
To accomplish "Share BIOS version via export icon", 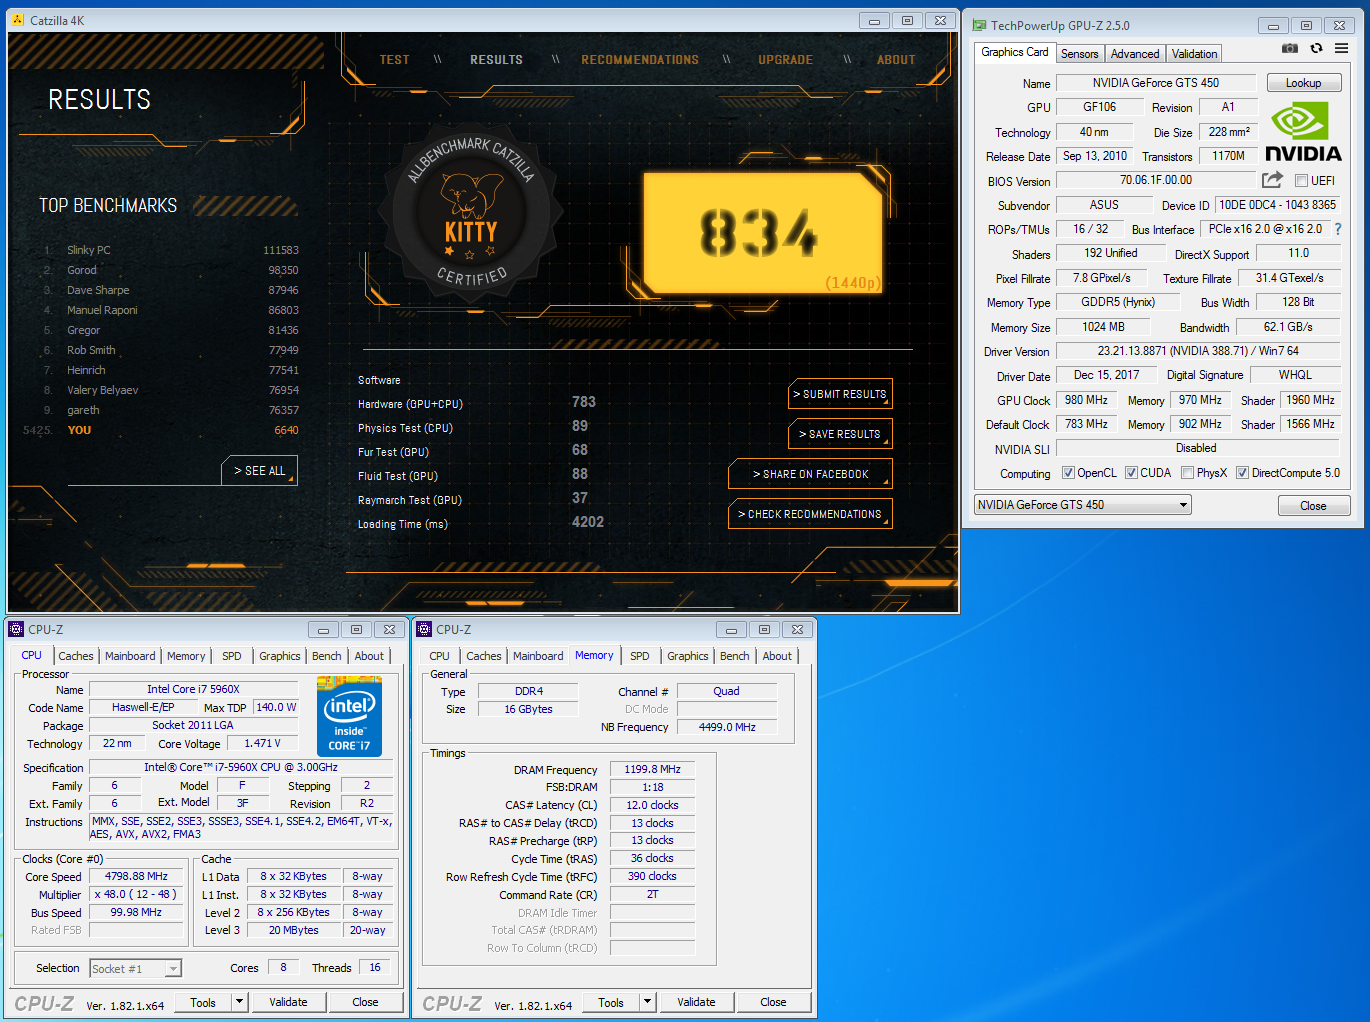I will coord(1272,180).
